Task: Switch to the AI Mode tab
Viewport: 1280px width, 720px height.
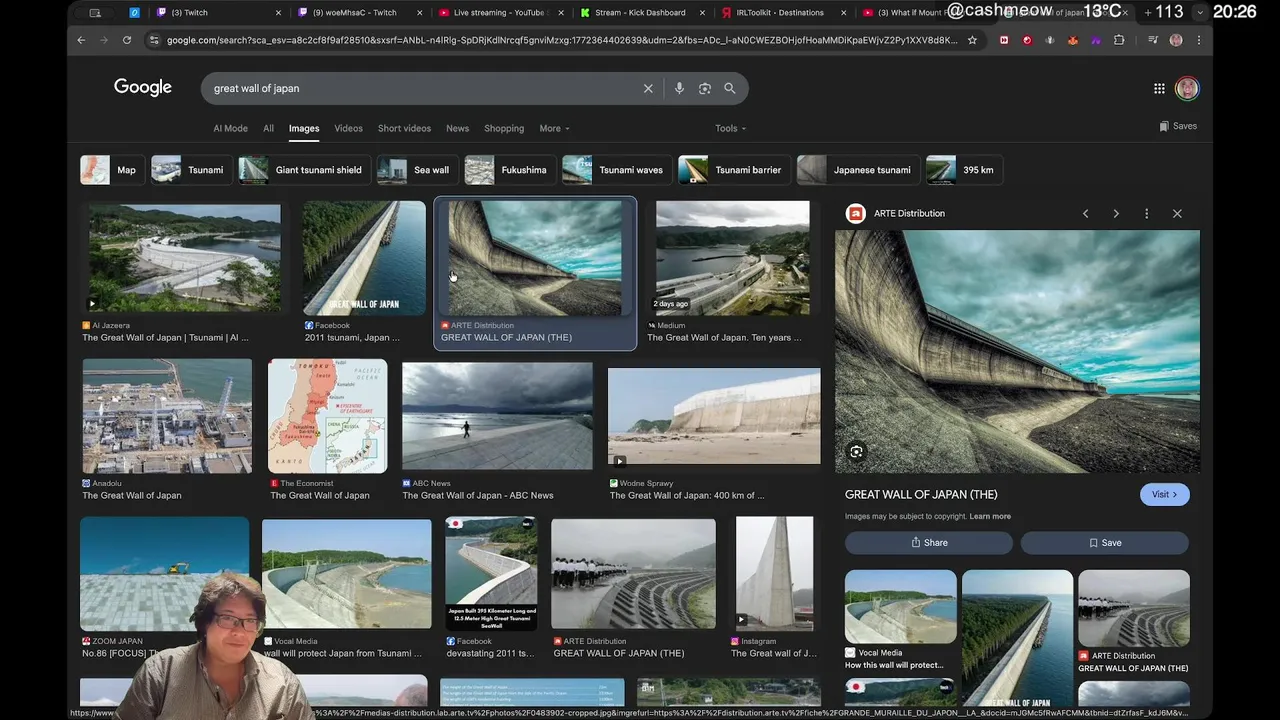Action: tap(230, 128)
